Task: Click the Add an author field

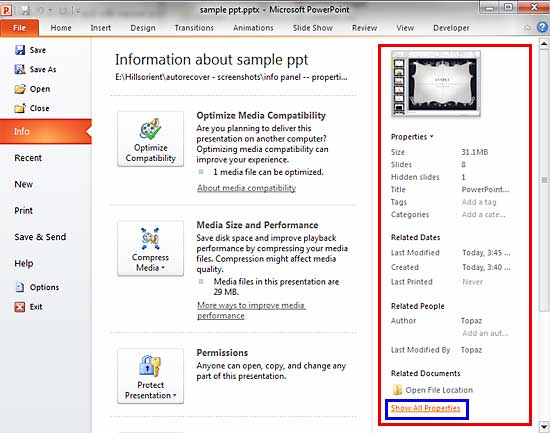Action: click(485, 333)
